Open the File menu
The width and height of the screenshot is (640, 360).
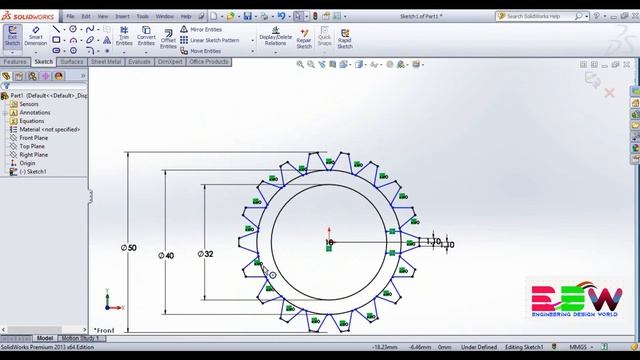point(70,16)
